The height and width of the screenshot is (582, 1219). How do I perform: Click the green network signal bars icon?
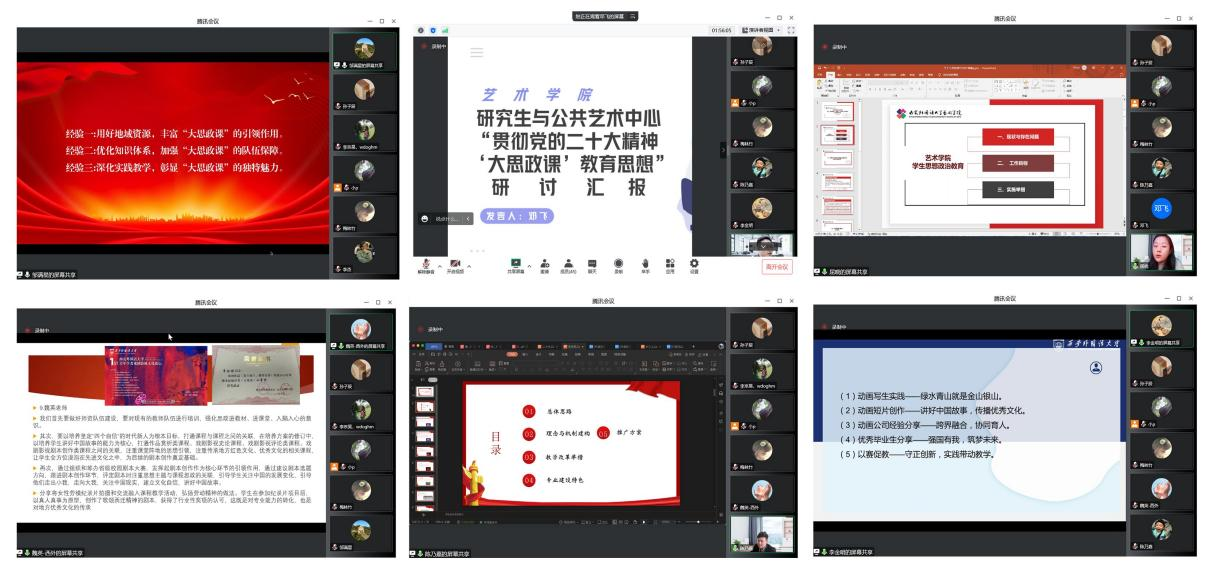point(445,31)
